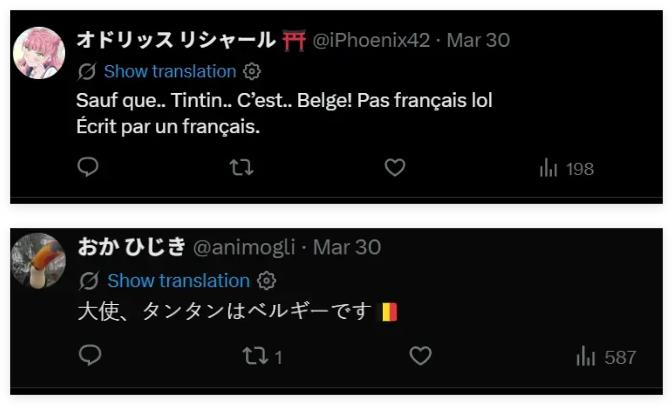Viewport: 672px width, 409px height.
Task: Open the Mar 30 timestamp on iPhoenix42 tweet
Action: click(478, 40)
